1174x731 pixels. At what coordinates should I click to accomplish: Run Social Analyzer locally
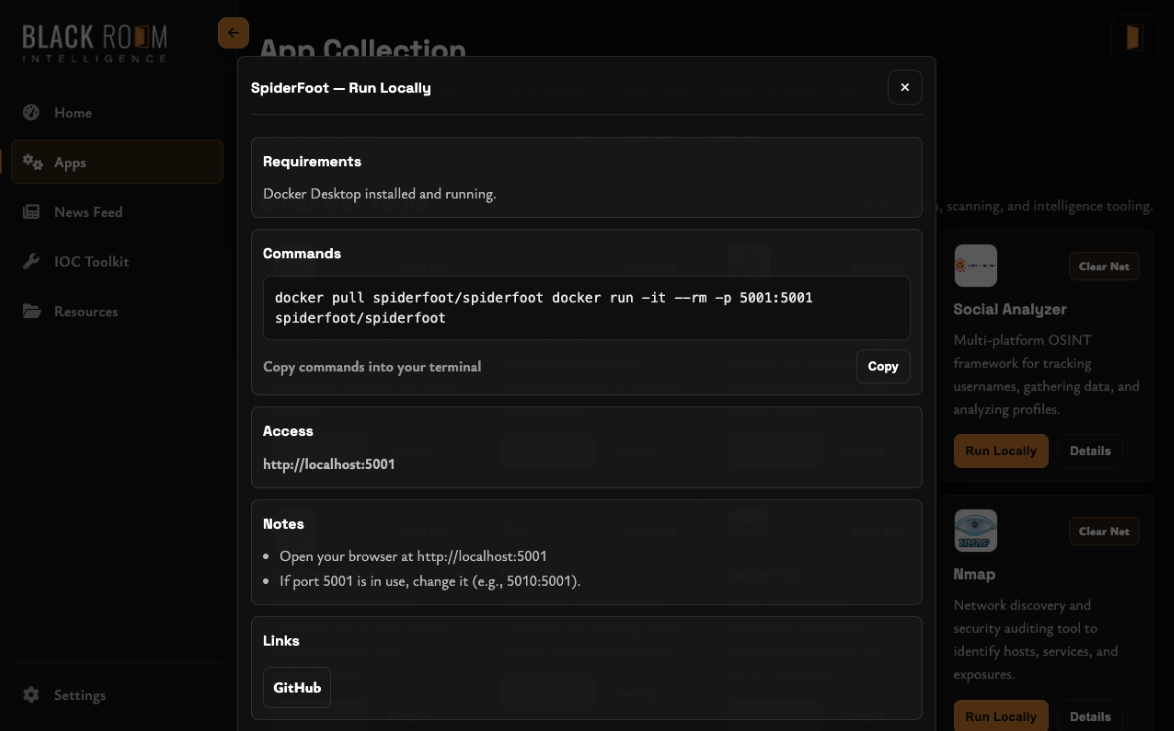1001,450
